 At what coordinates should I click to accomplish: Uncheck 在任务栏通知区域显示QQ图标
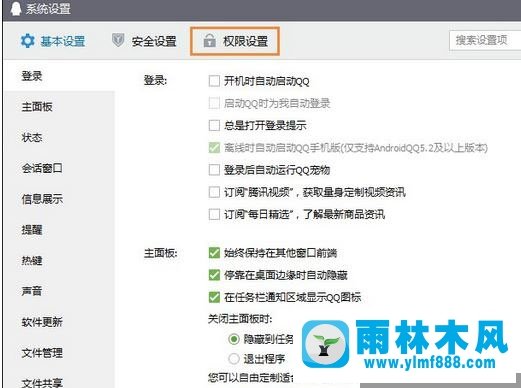214,297
